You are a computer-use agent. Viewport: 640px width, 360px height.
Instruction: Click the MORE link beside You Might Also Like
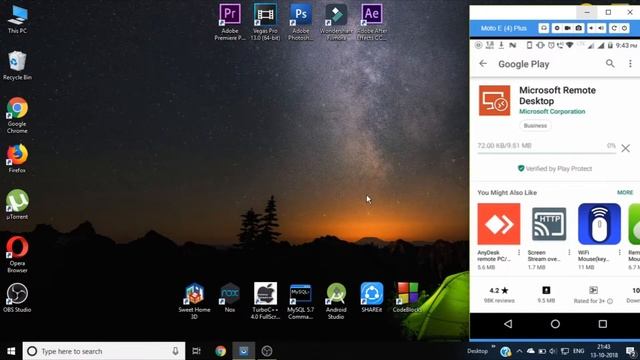(625, 192)
